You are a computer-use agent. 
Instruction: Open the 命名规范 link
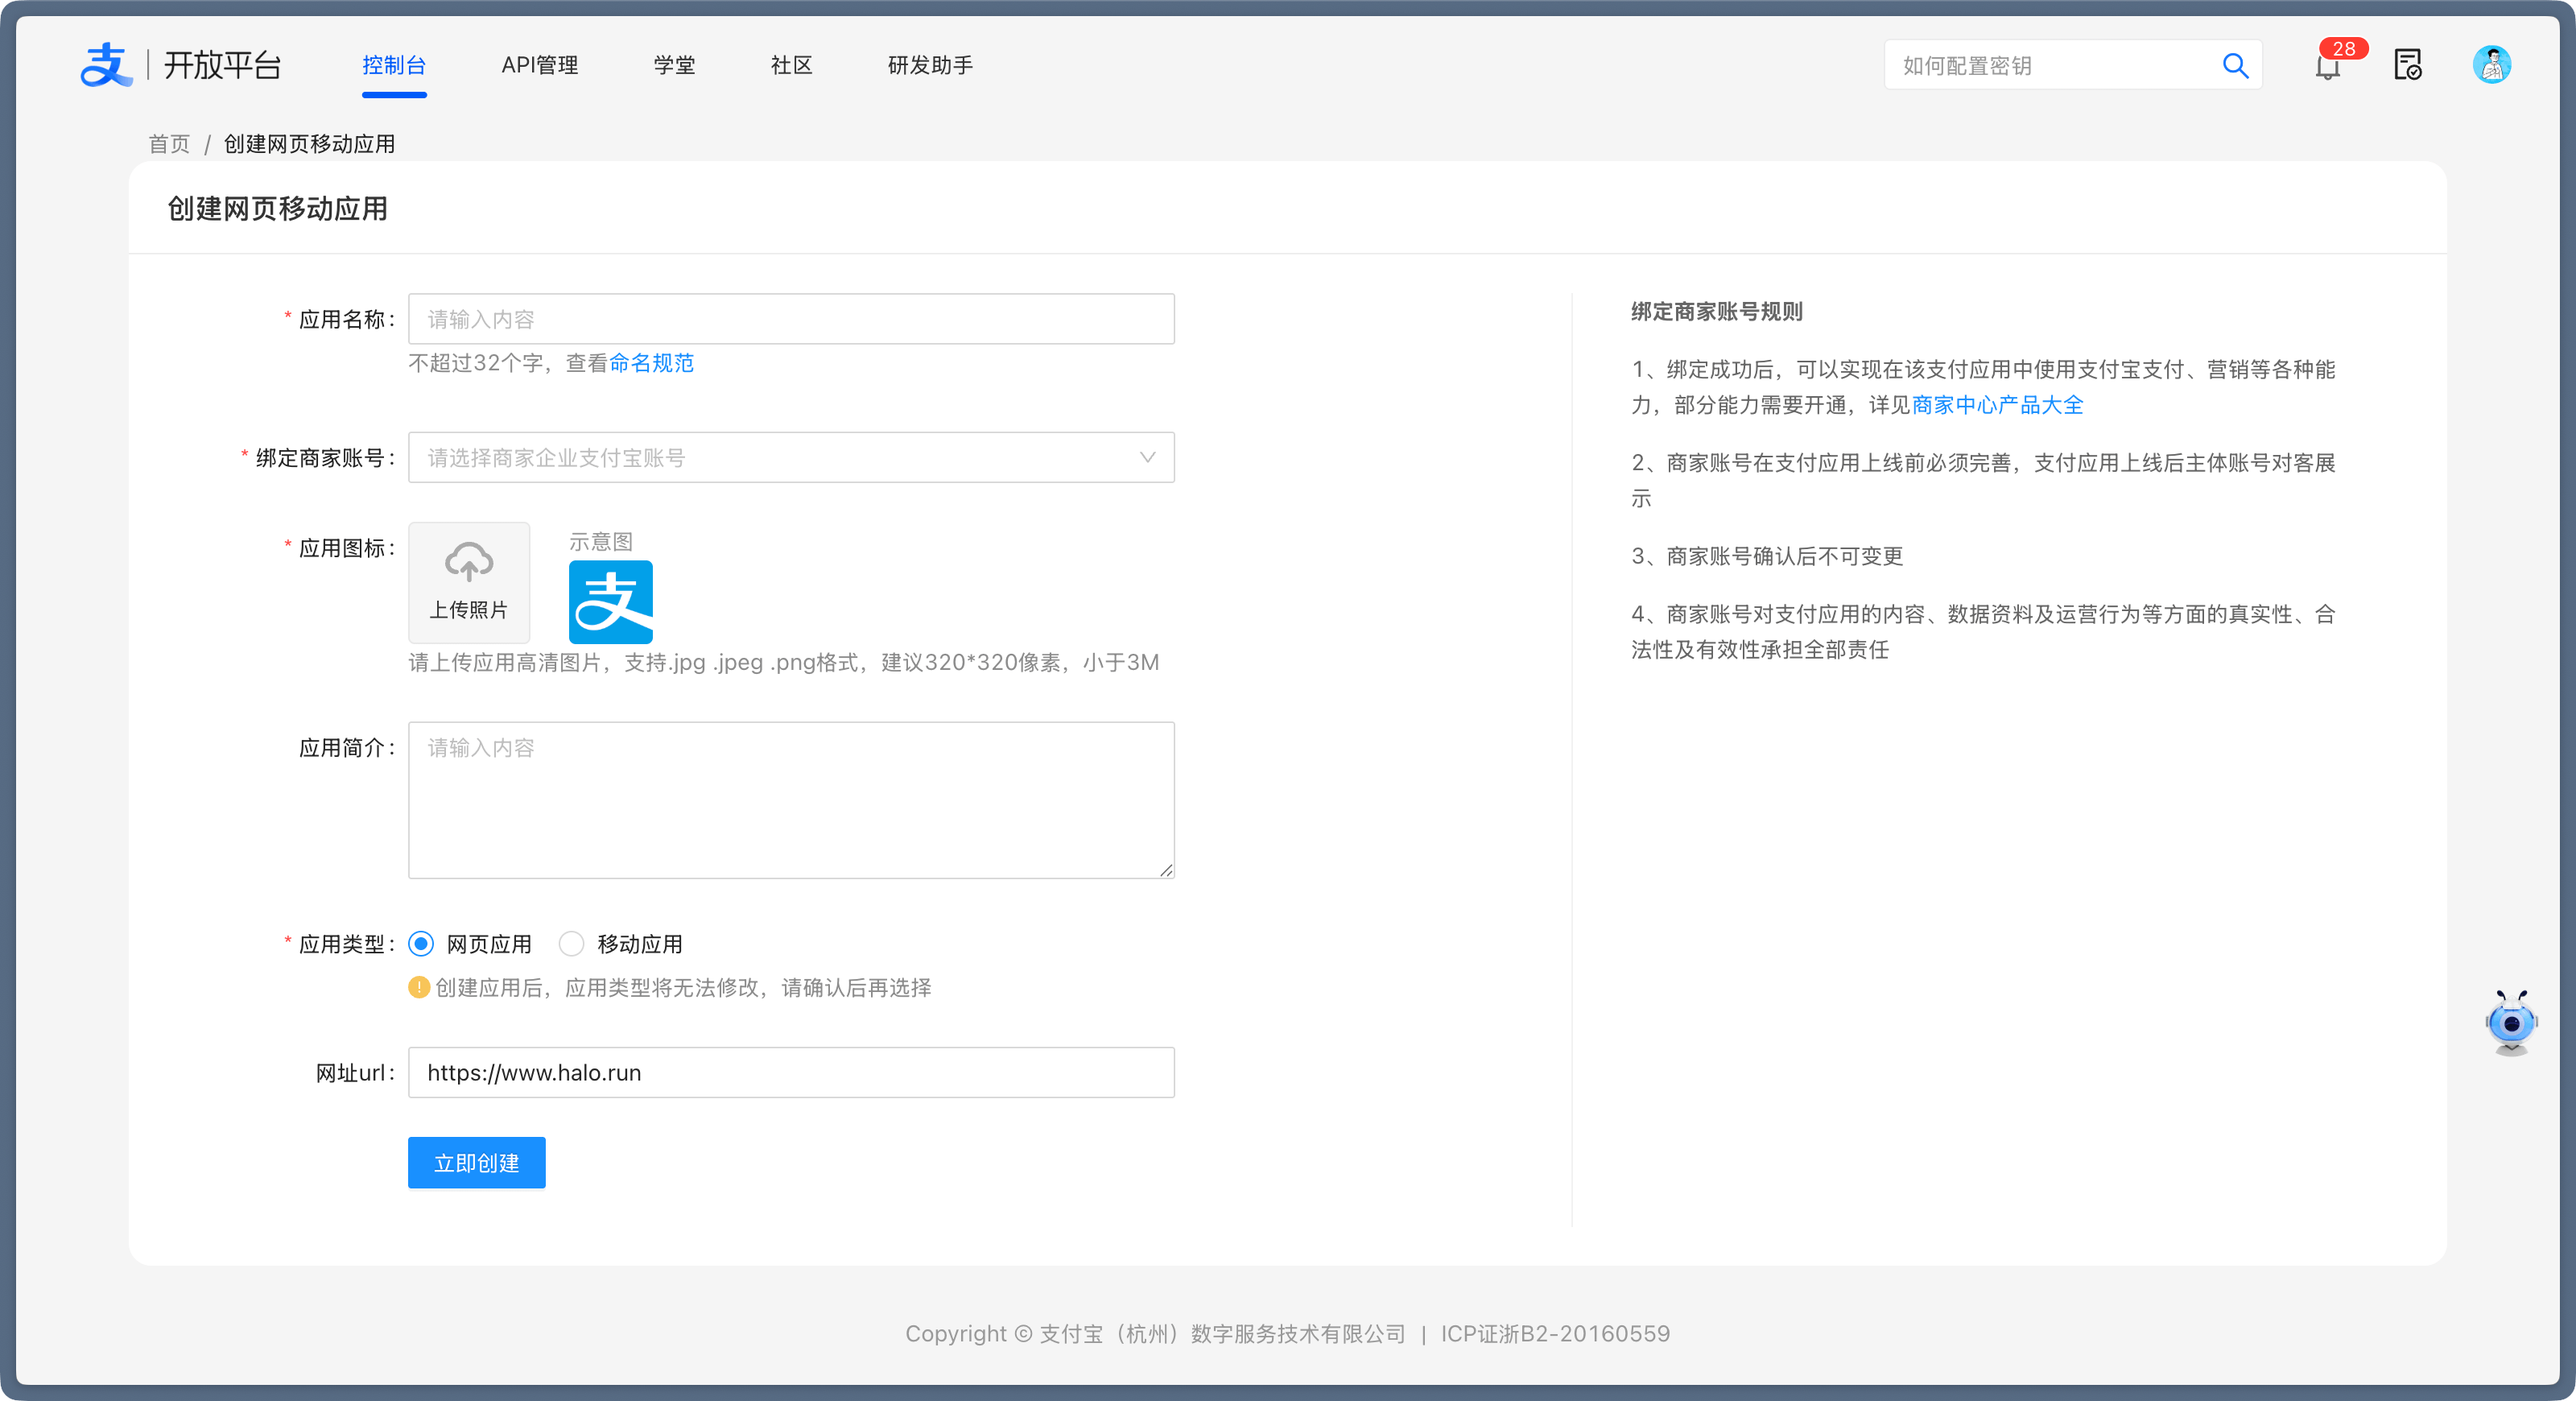651,363
